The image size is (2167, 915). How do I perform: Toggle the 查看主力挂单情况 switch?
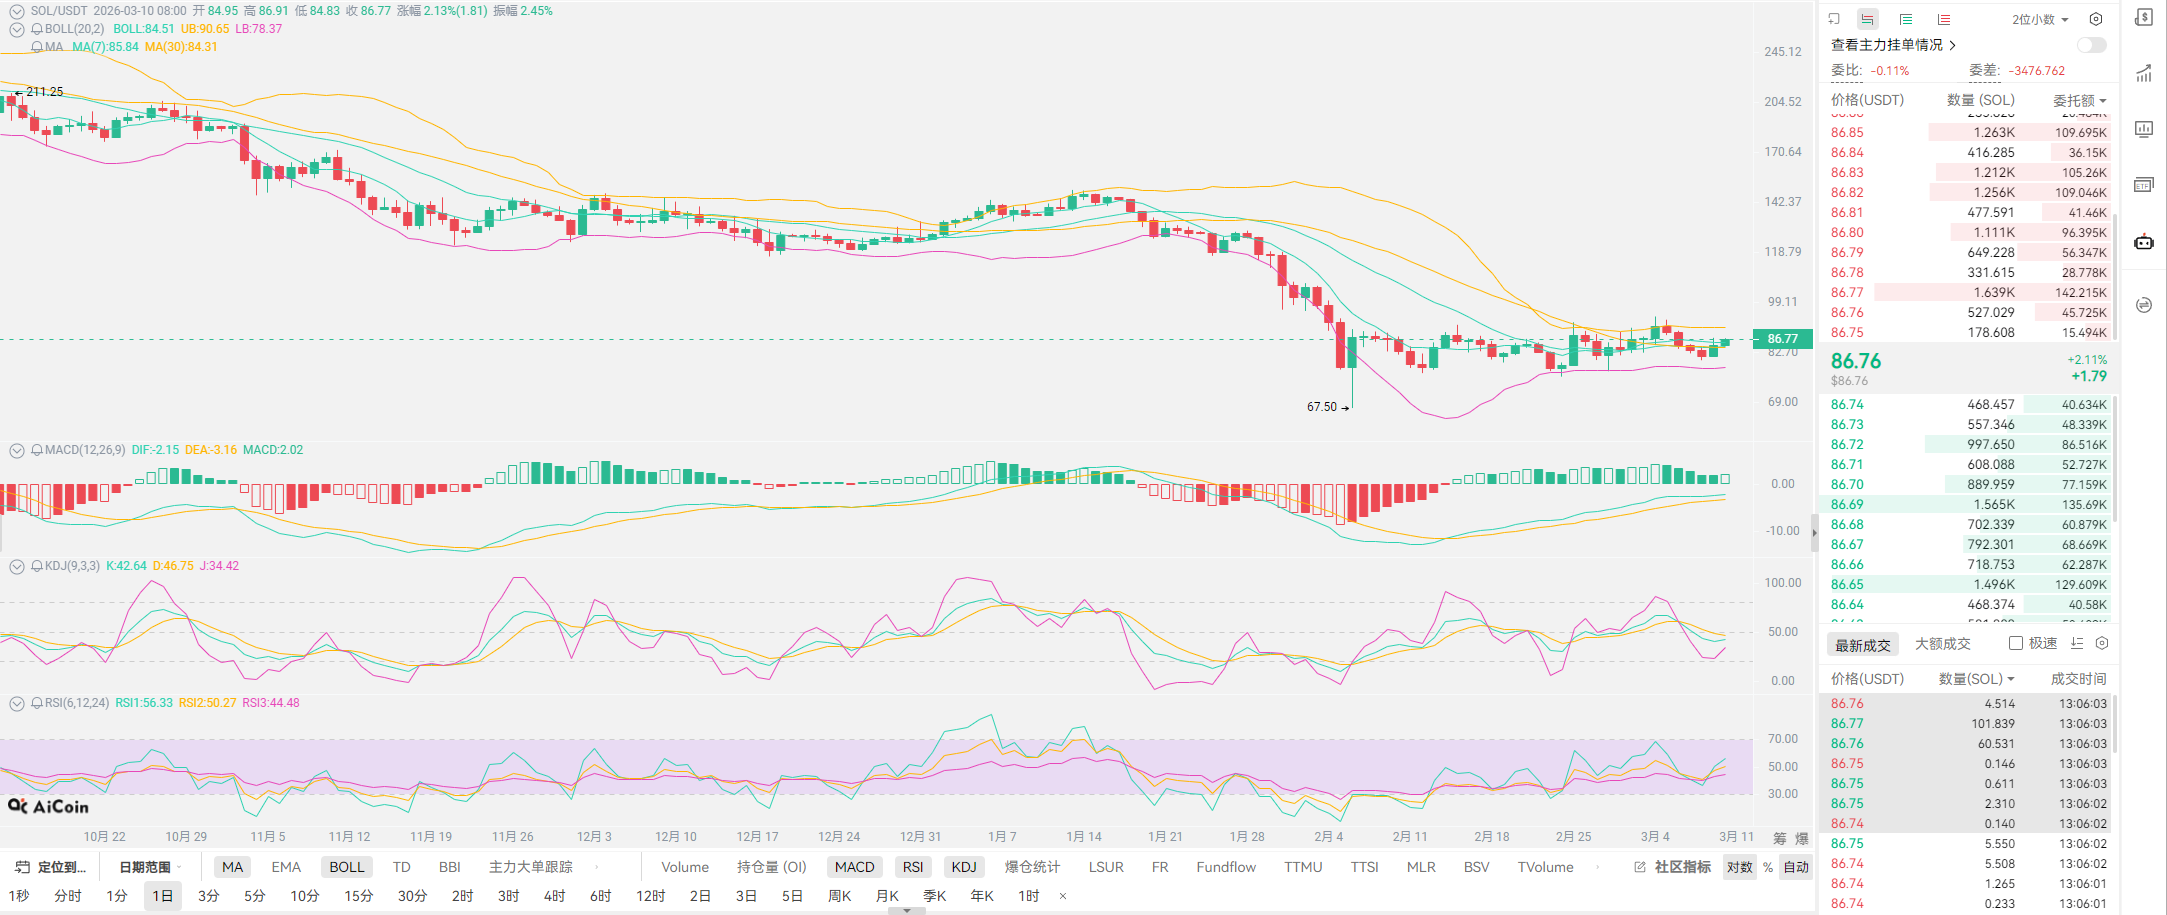pos(2091,45)
